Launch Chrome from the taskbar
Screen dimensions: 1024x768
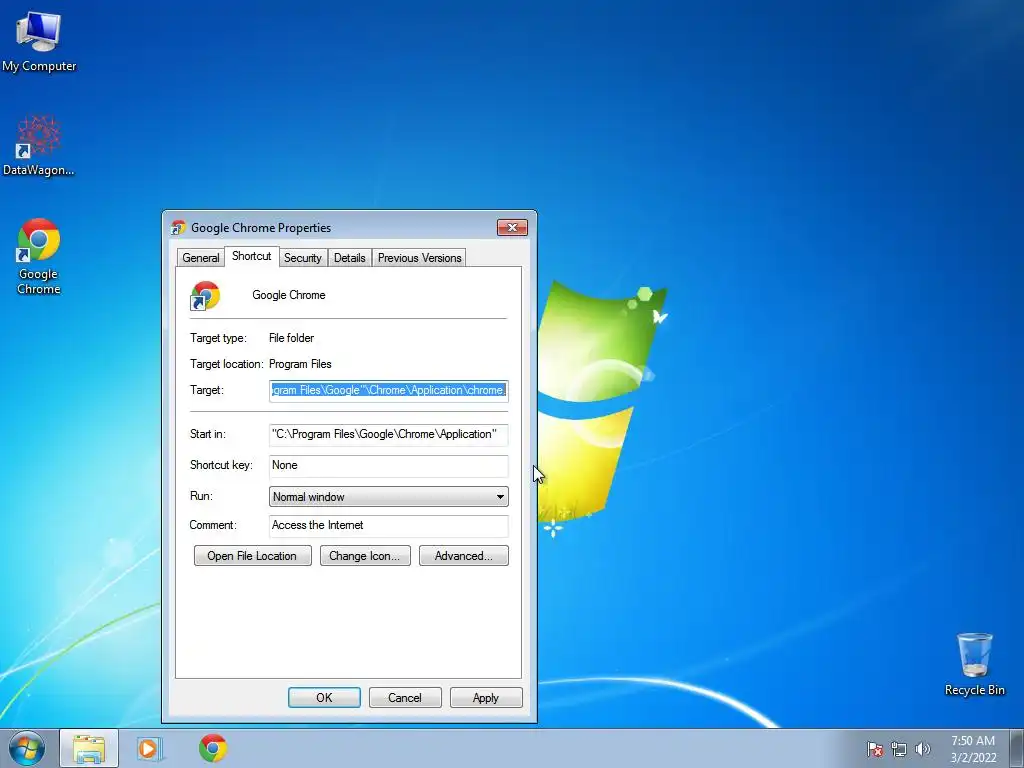pyautogui.click(x=213, y=748)
